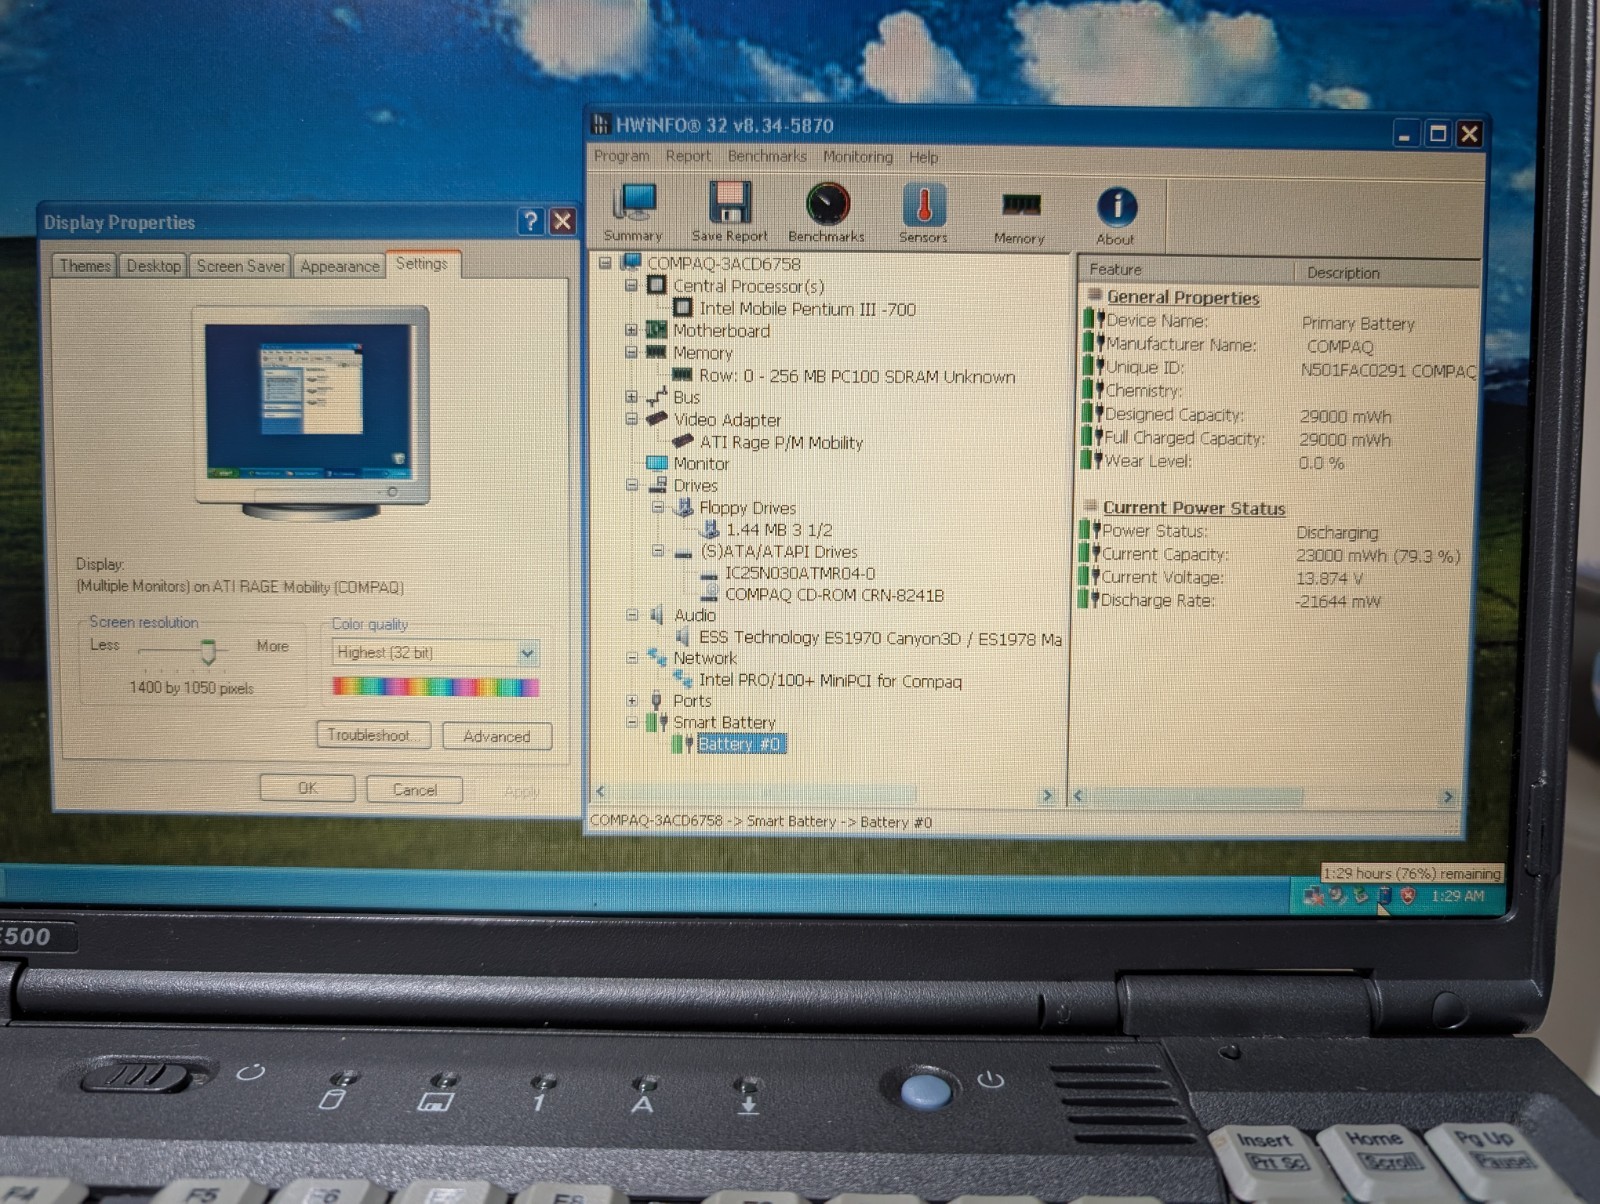Image resolution: width=1600 pixels, height=1204 pixels.
Task: Open the Program menu
Action: [x=621, y=156]
